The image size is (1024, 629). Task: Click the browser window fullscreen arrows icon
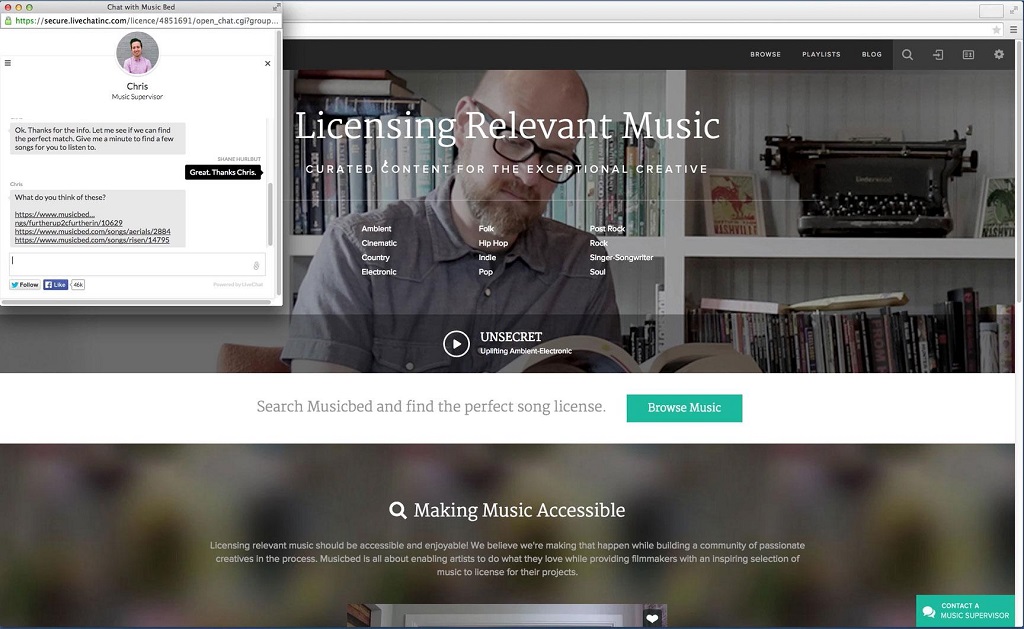pos(1016,9)
